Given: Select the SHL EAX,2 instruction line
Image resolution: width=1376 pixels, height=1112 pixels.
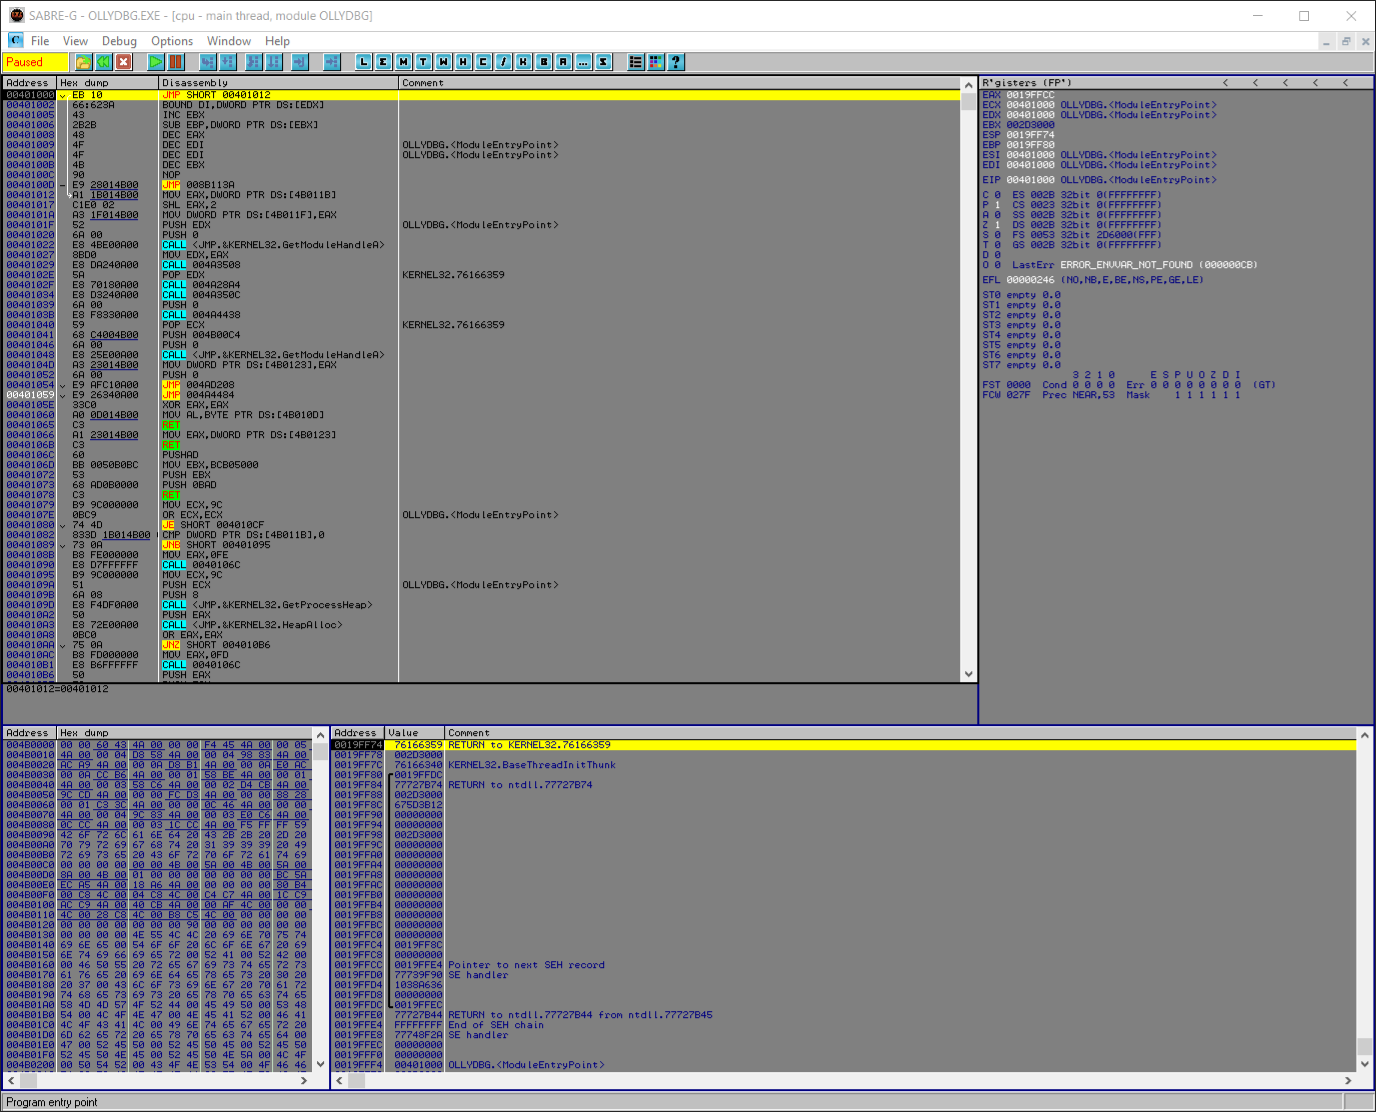Looking at the screenshot, I should point(481,205).
